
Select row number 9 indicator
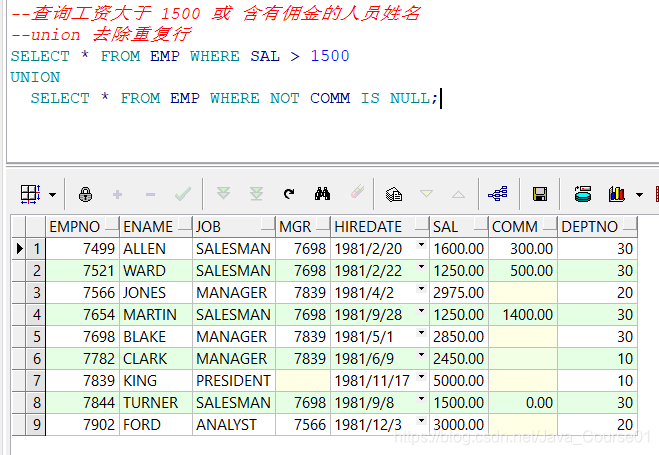36,424
